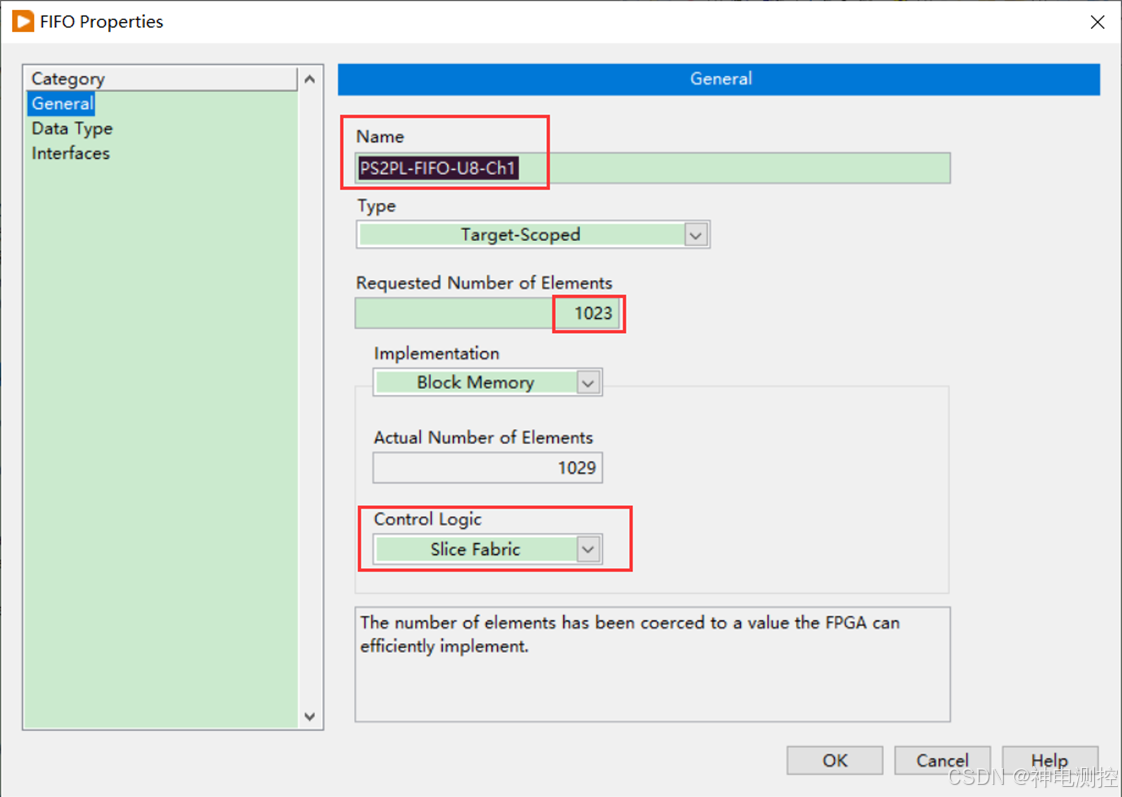This screenshot has width=1122, height=797.
Task: Click the Cancel button
Action: click(x=942, y=760)
